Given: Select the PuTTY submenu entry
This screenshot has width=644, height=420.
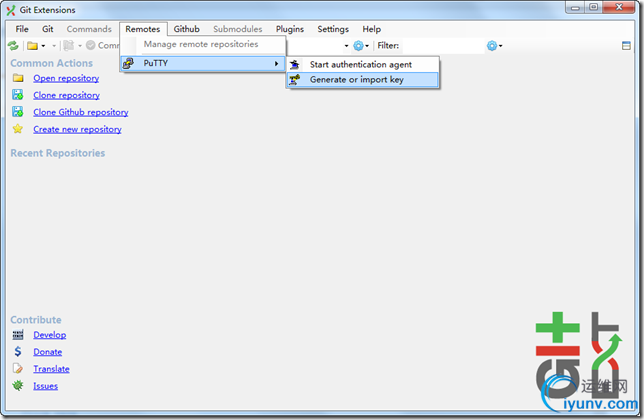Looking at the screenshot, I should click(x=203, y=63).
